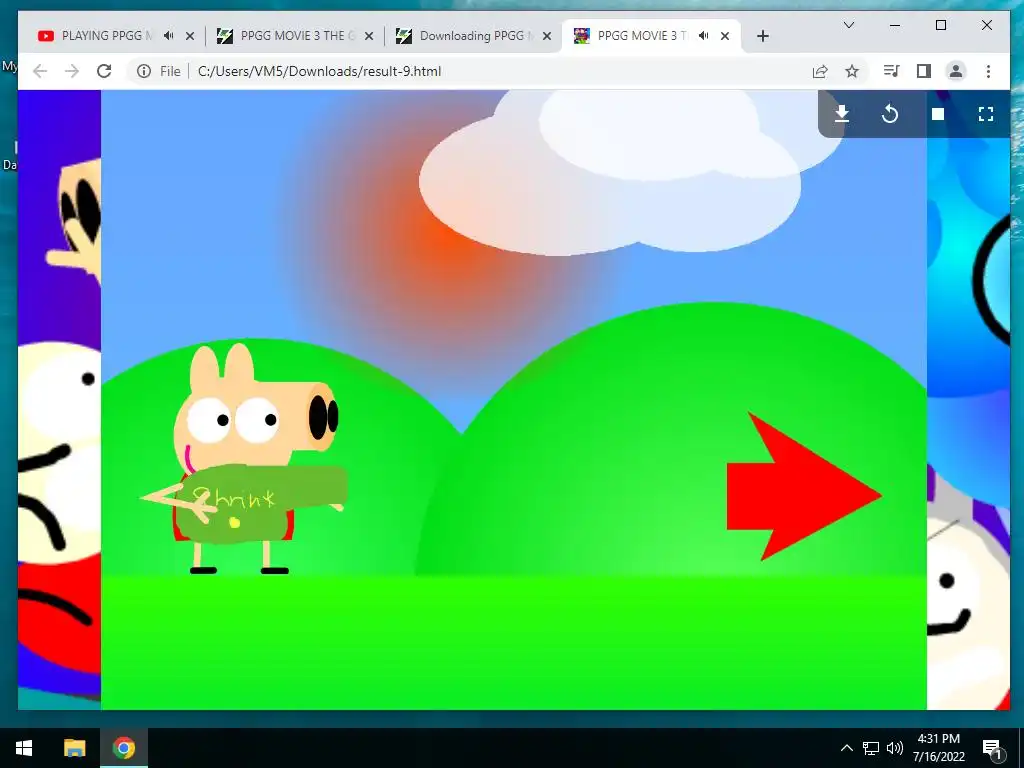The height and width of the screenshot is (768, 1024).
Task: Close the Downloading PPGG tab
Action: click(x=548, y=36)
